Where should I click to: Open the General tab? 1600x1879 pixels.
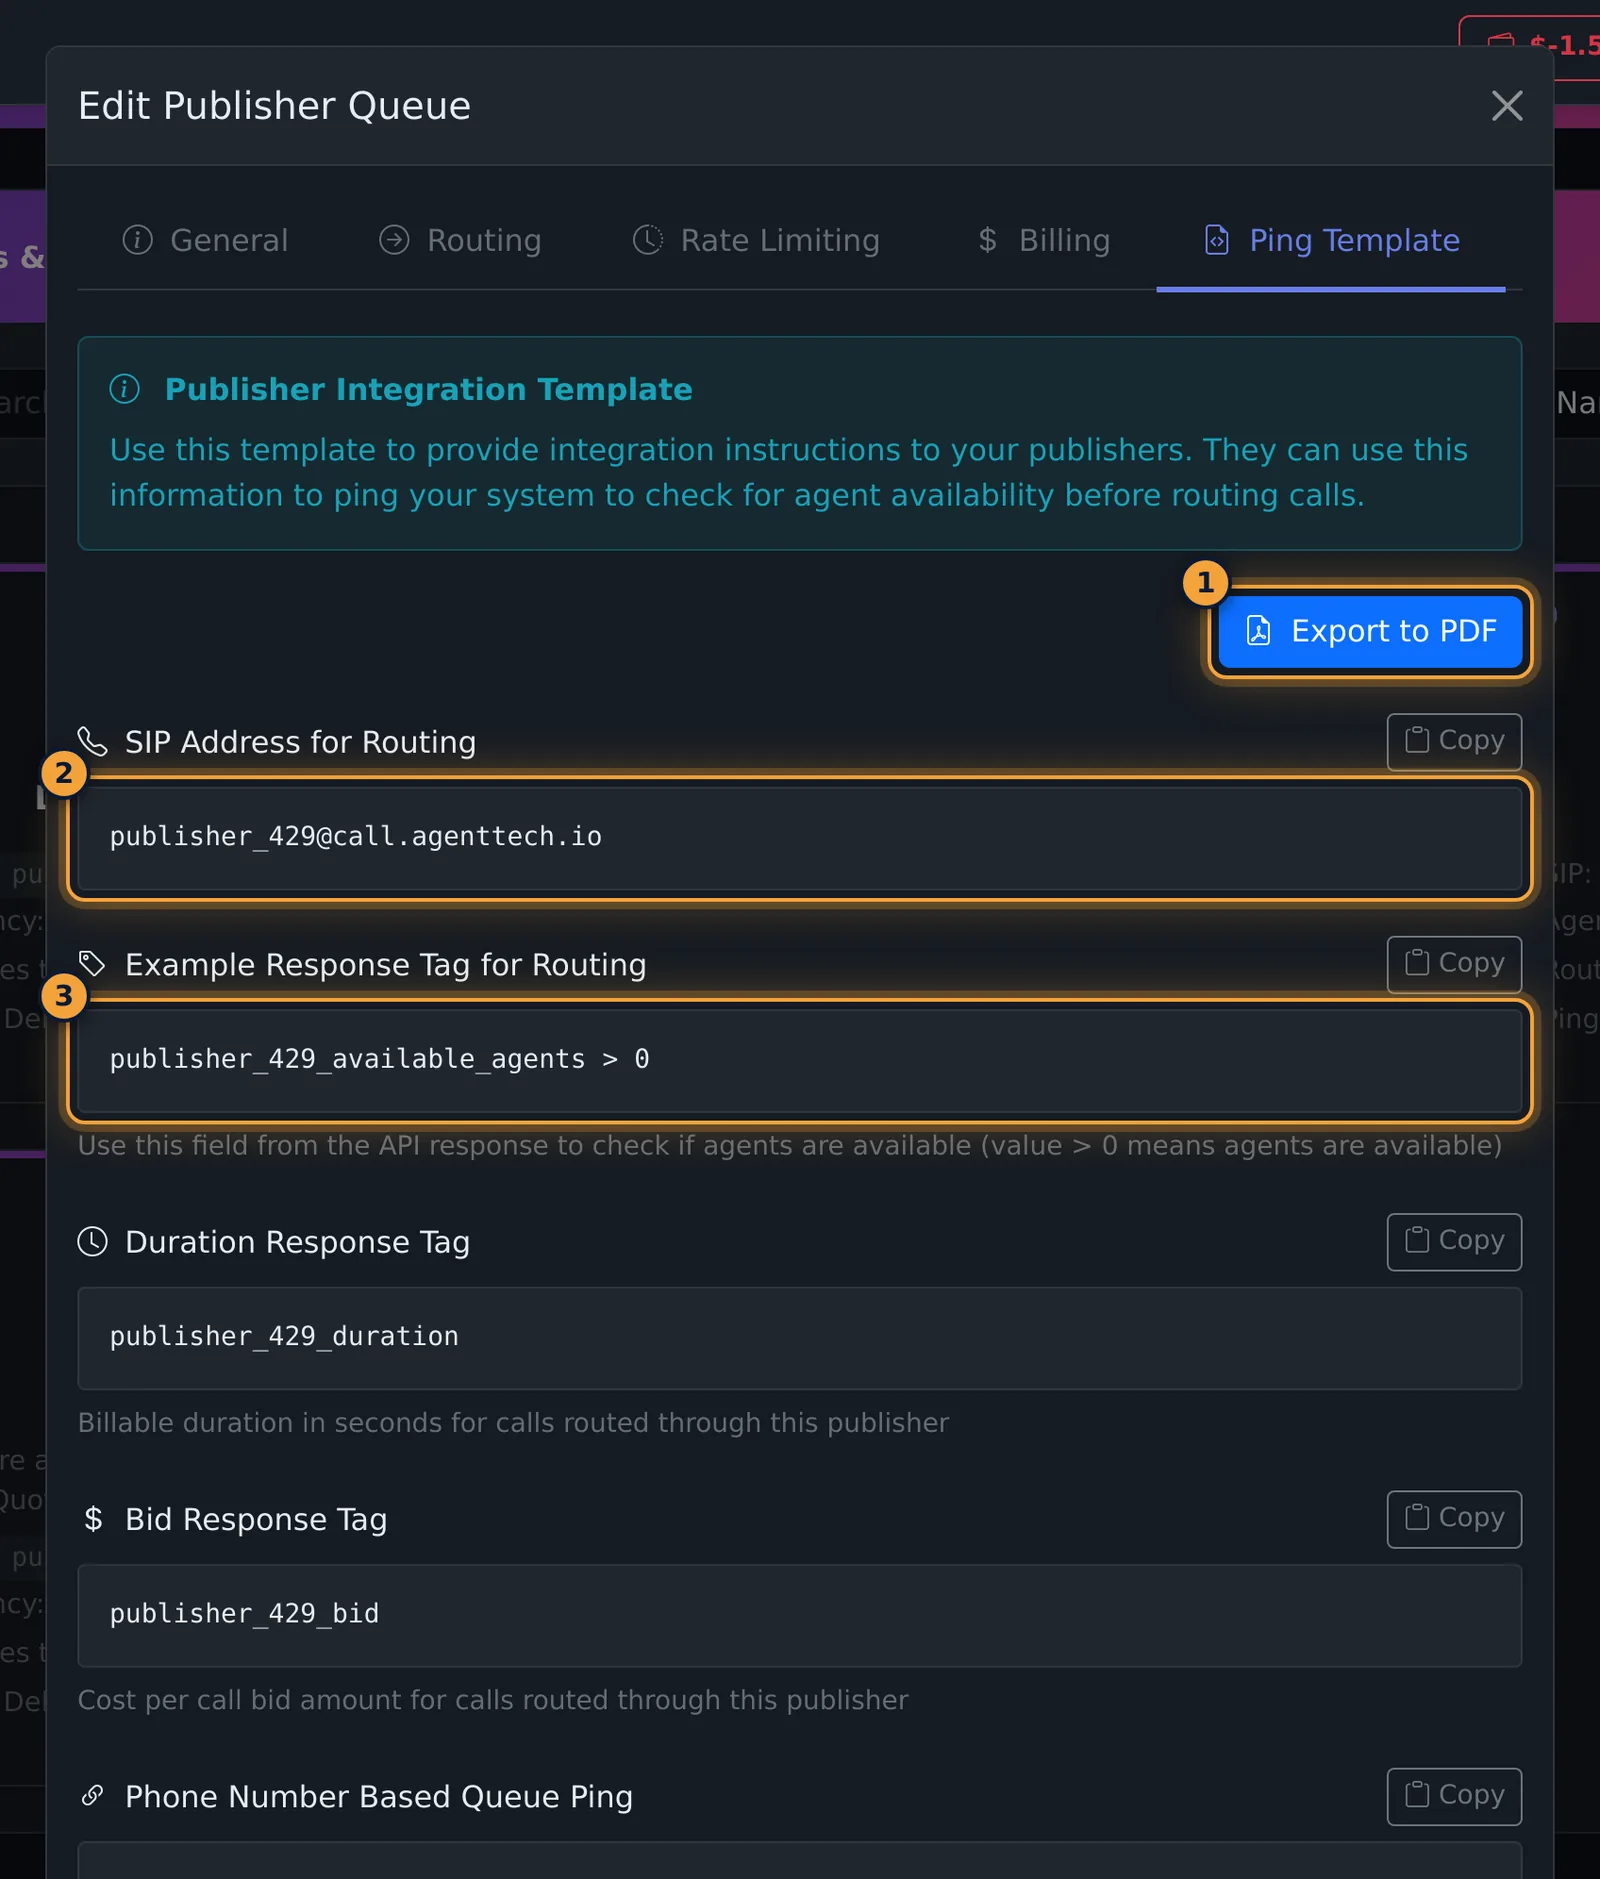pos(205,240)
